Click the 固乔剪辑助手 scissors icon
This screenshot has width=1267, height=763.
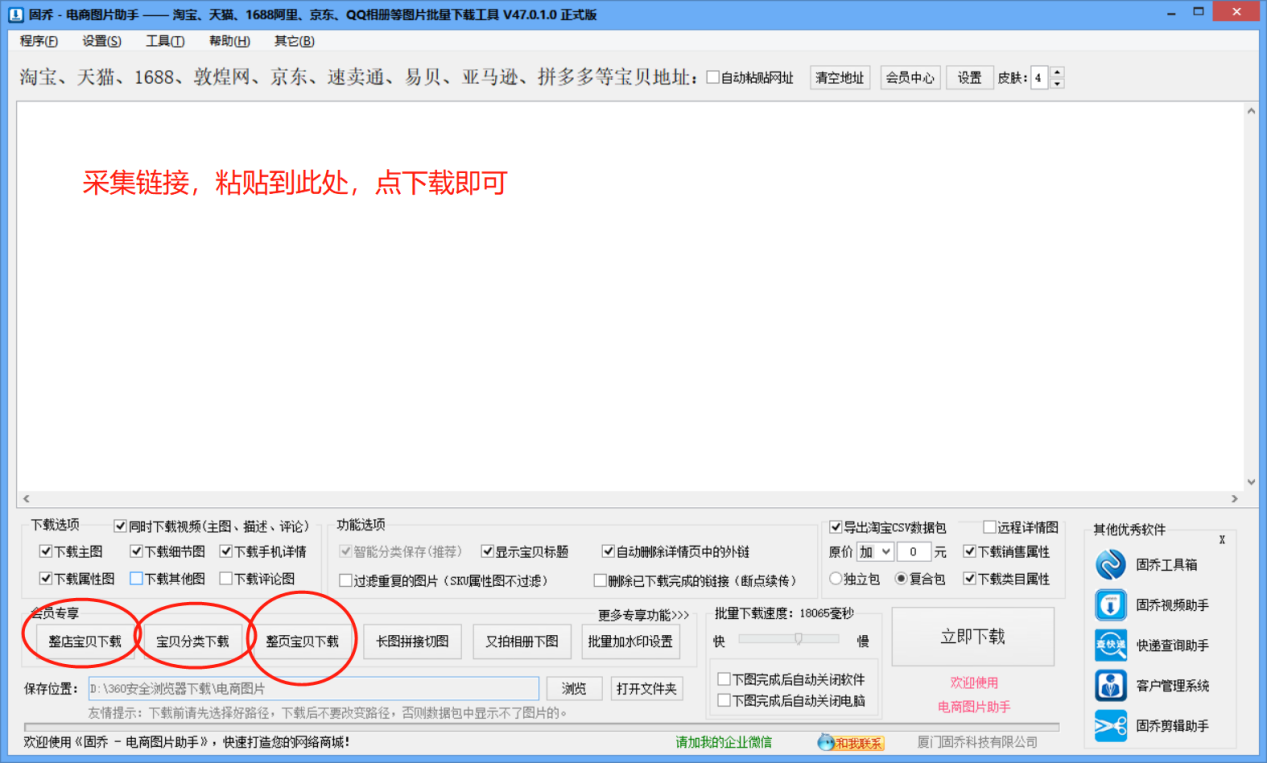click(x=1111, y=726)
